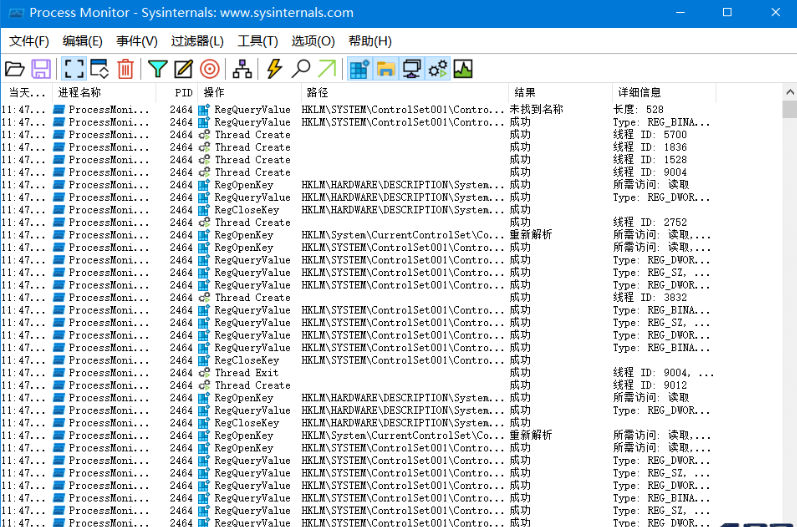This screenshot has width=797, height=527.
Task: Open the 过滤器(L) menu
Action: (x=197, y=41)
